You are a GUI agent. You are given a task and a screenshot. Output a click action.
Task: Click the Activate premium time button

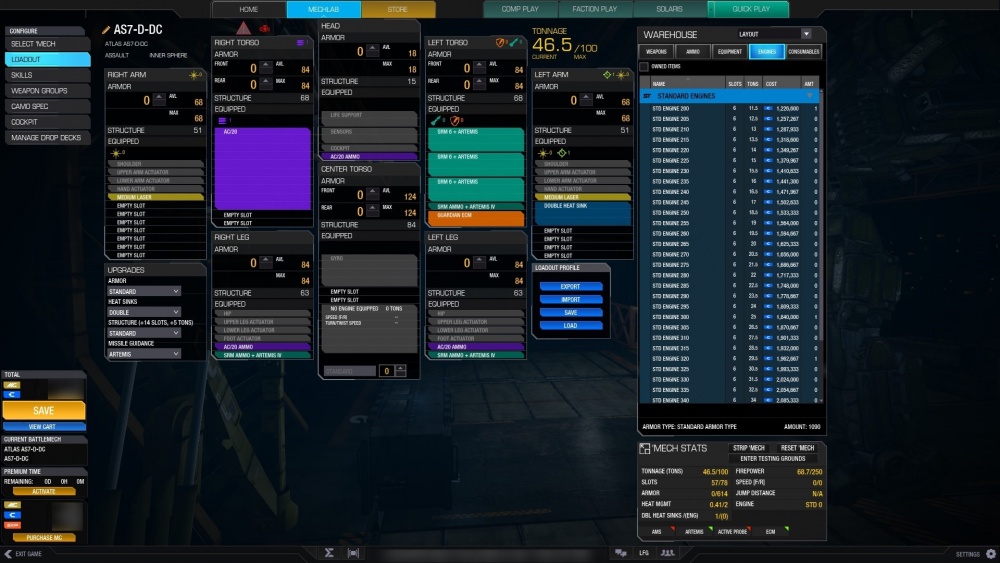point(44,492)
